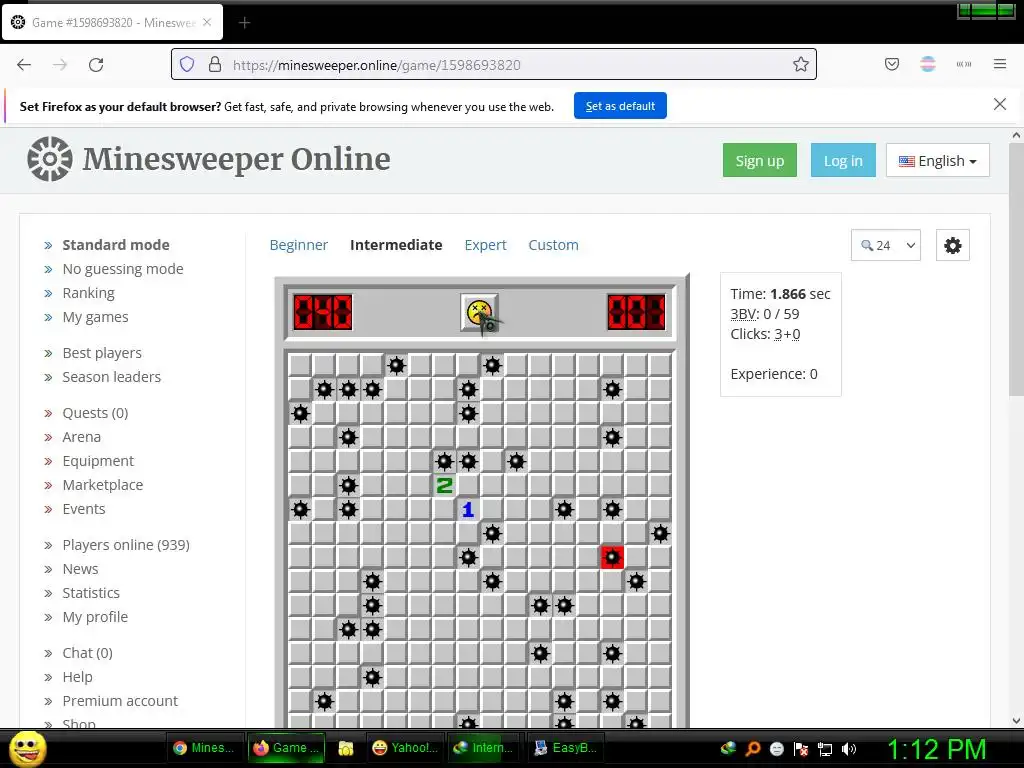The width and height of the screenshot is (1024, 768).
Task: Open Help in the sidebar
Action: pos(77,677)
